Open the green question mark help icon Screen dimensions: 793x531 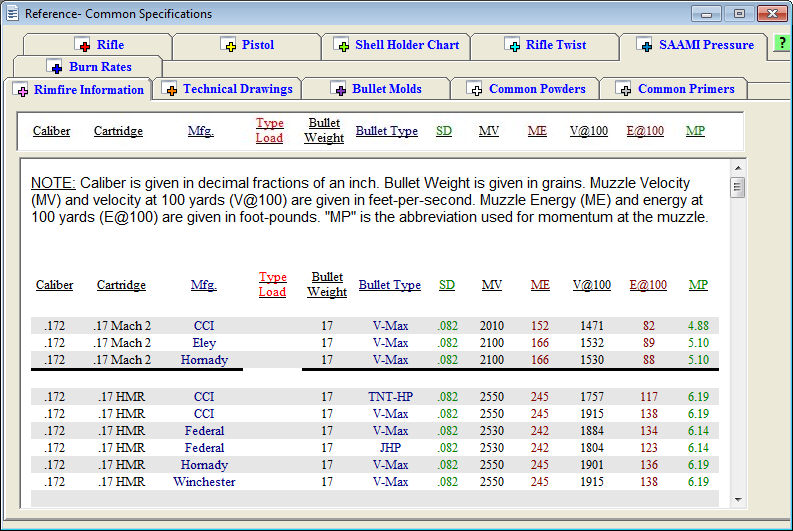[x=782, y=43]
